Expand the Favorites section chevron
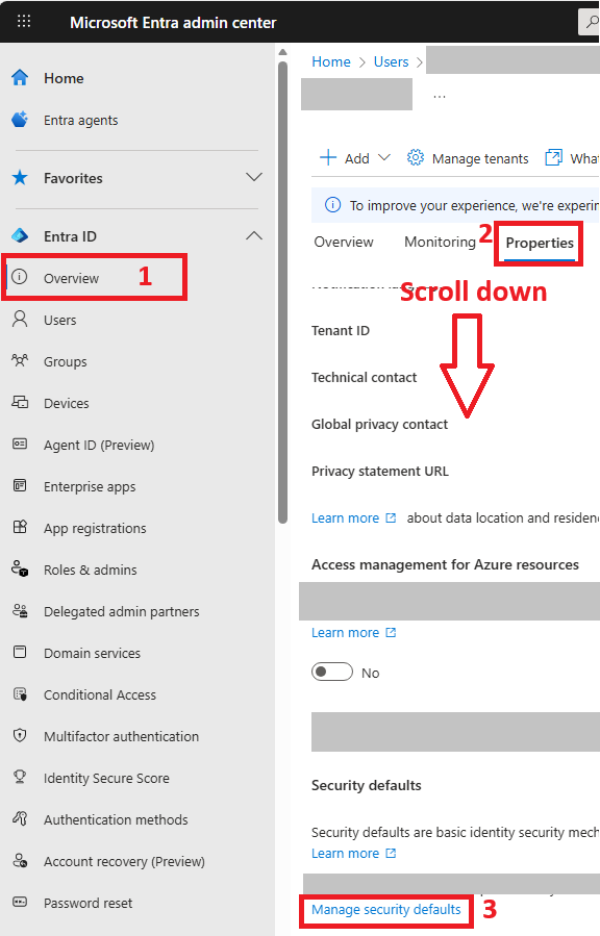 pos(254,177)
